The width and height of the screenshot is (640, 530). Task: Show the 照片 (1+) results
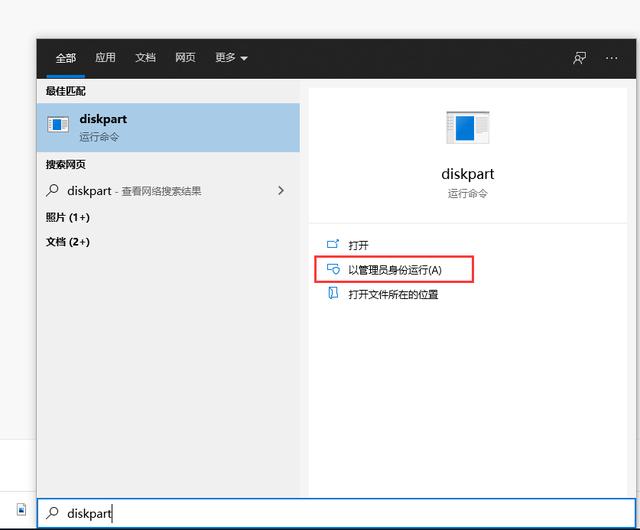click(x=68, y=217)
